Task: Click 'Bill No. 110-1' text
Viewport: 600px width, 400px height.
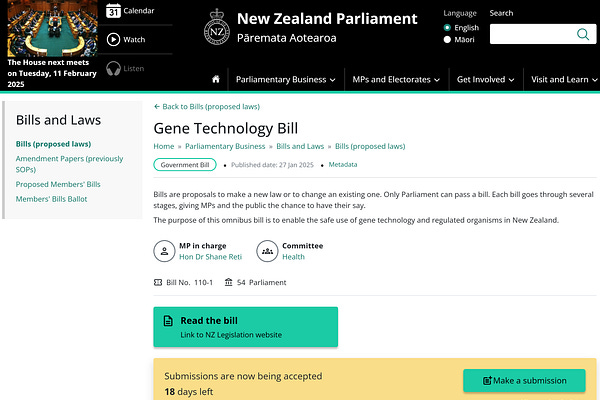Action: coord(189,282)
